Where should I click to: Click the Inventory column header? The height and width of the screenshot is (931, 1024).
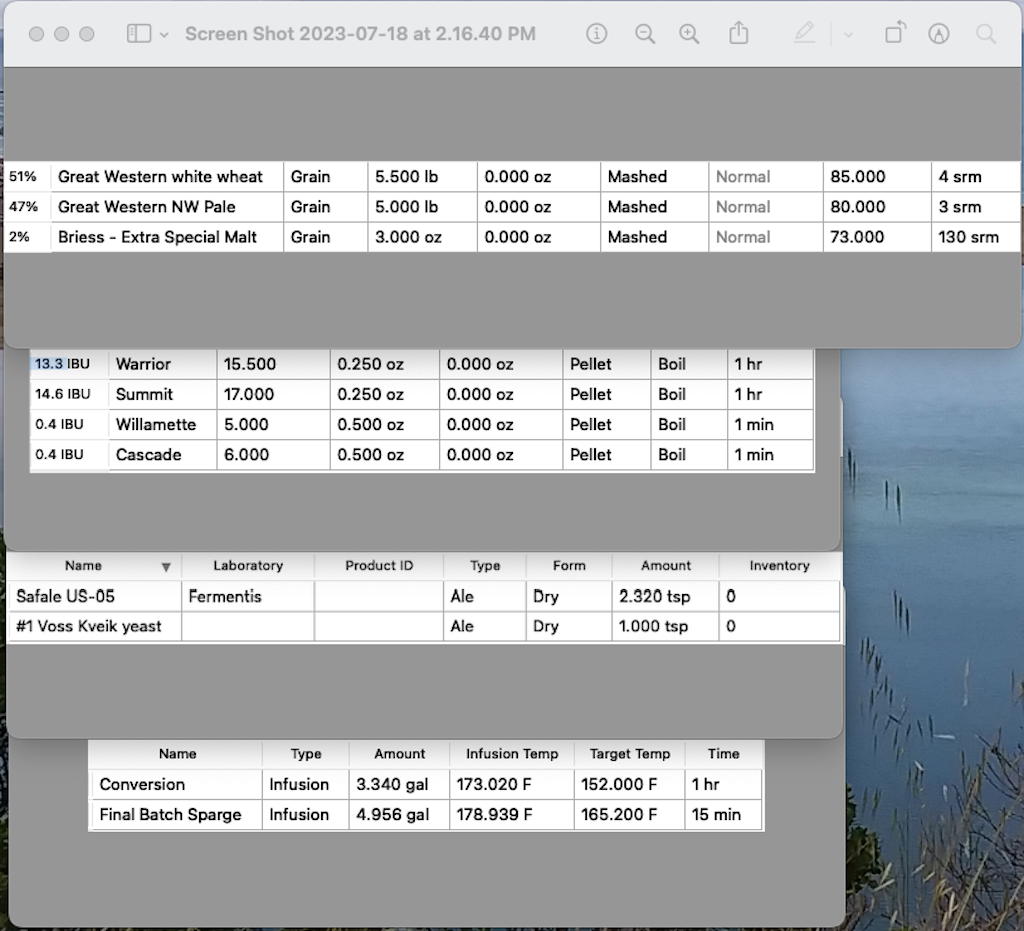click(x=779, y=566)
